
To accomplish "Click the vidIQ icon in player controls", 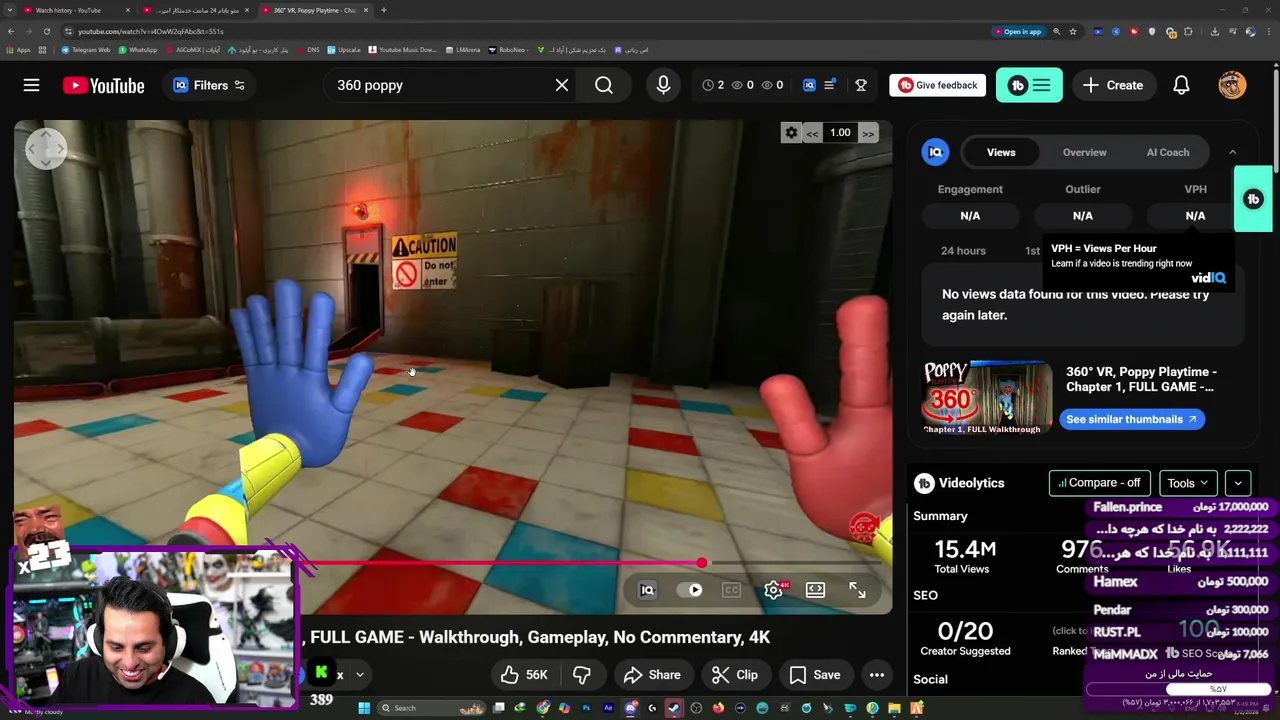I will point(647,590).
